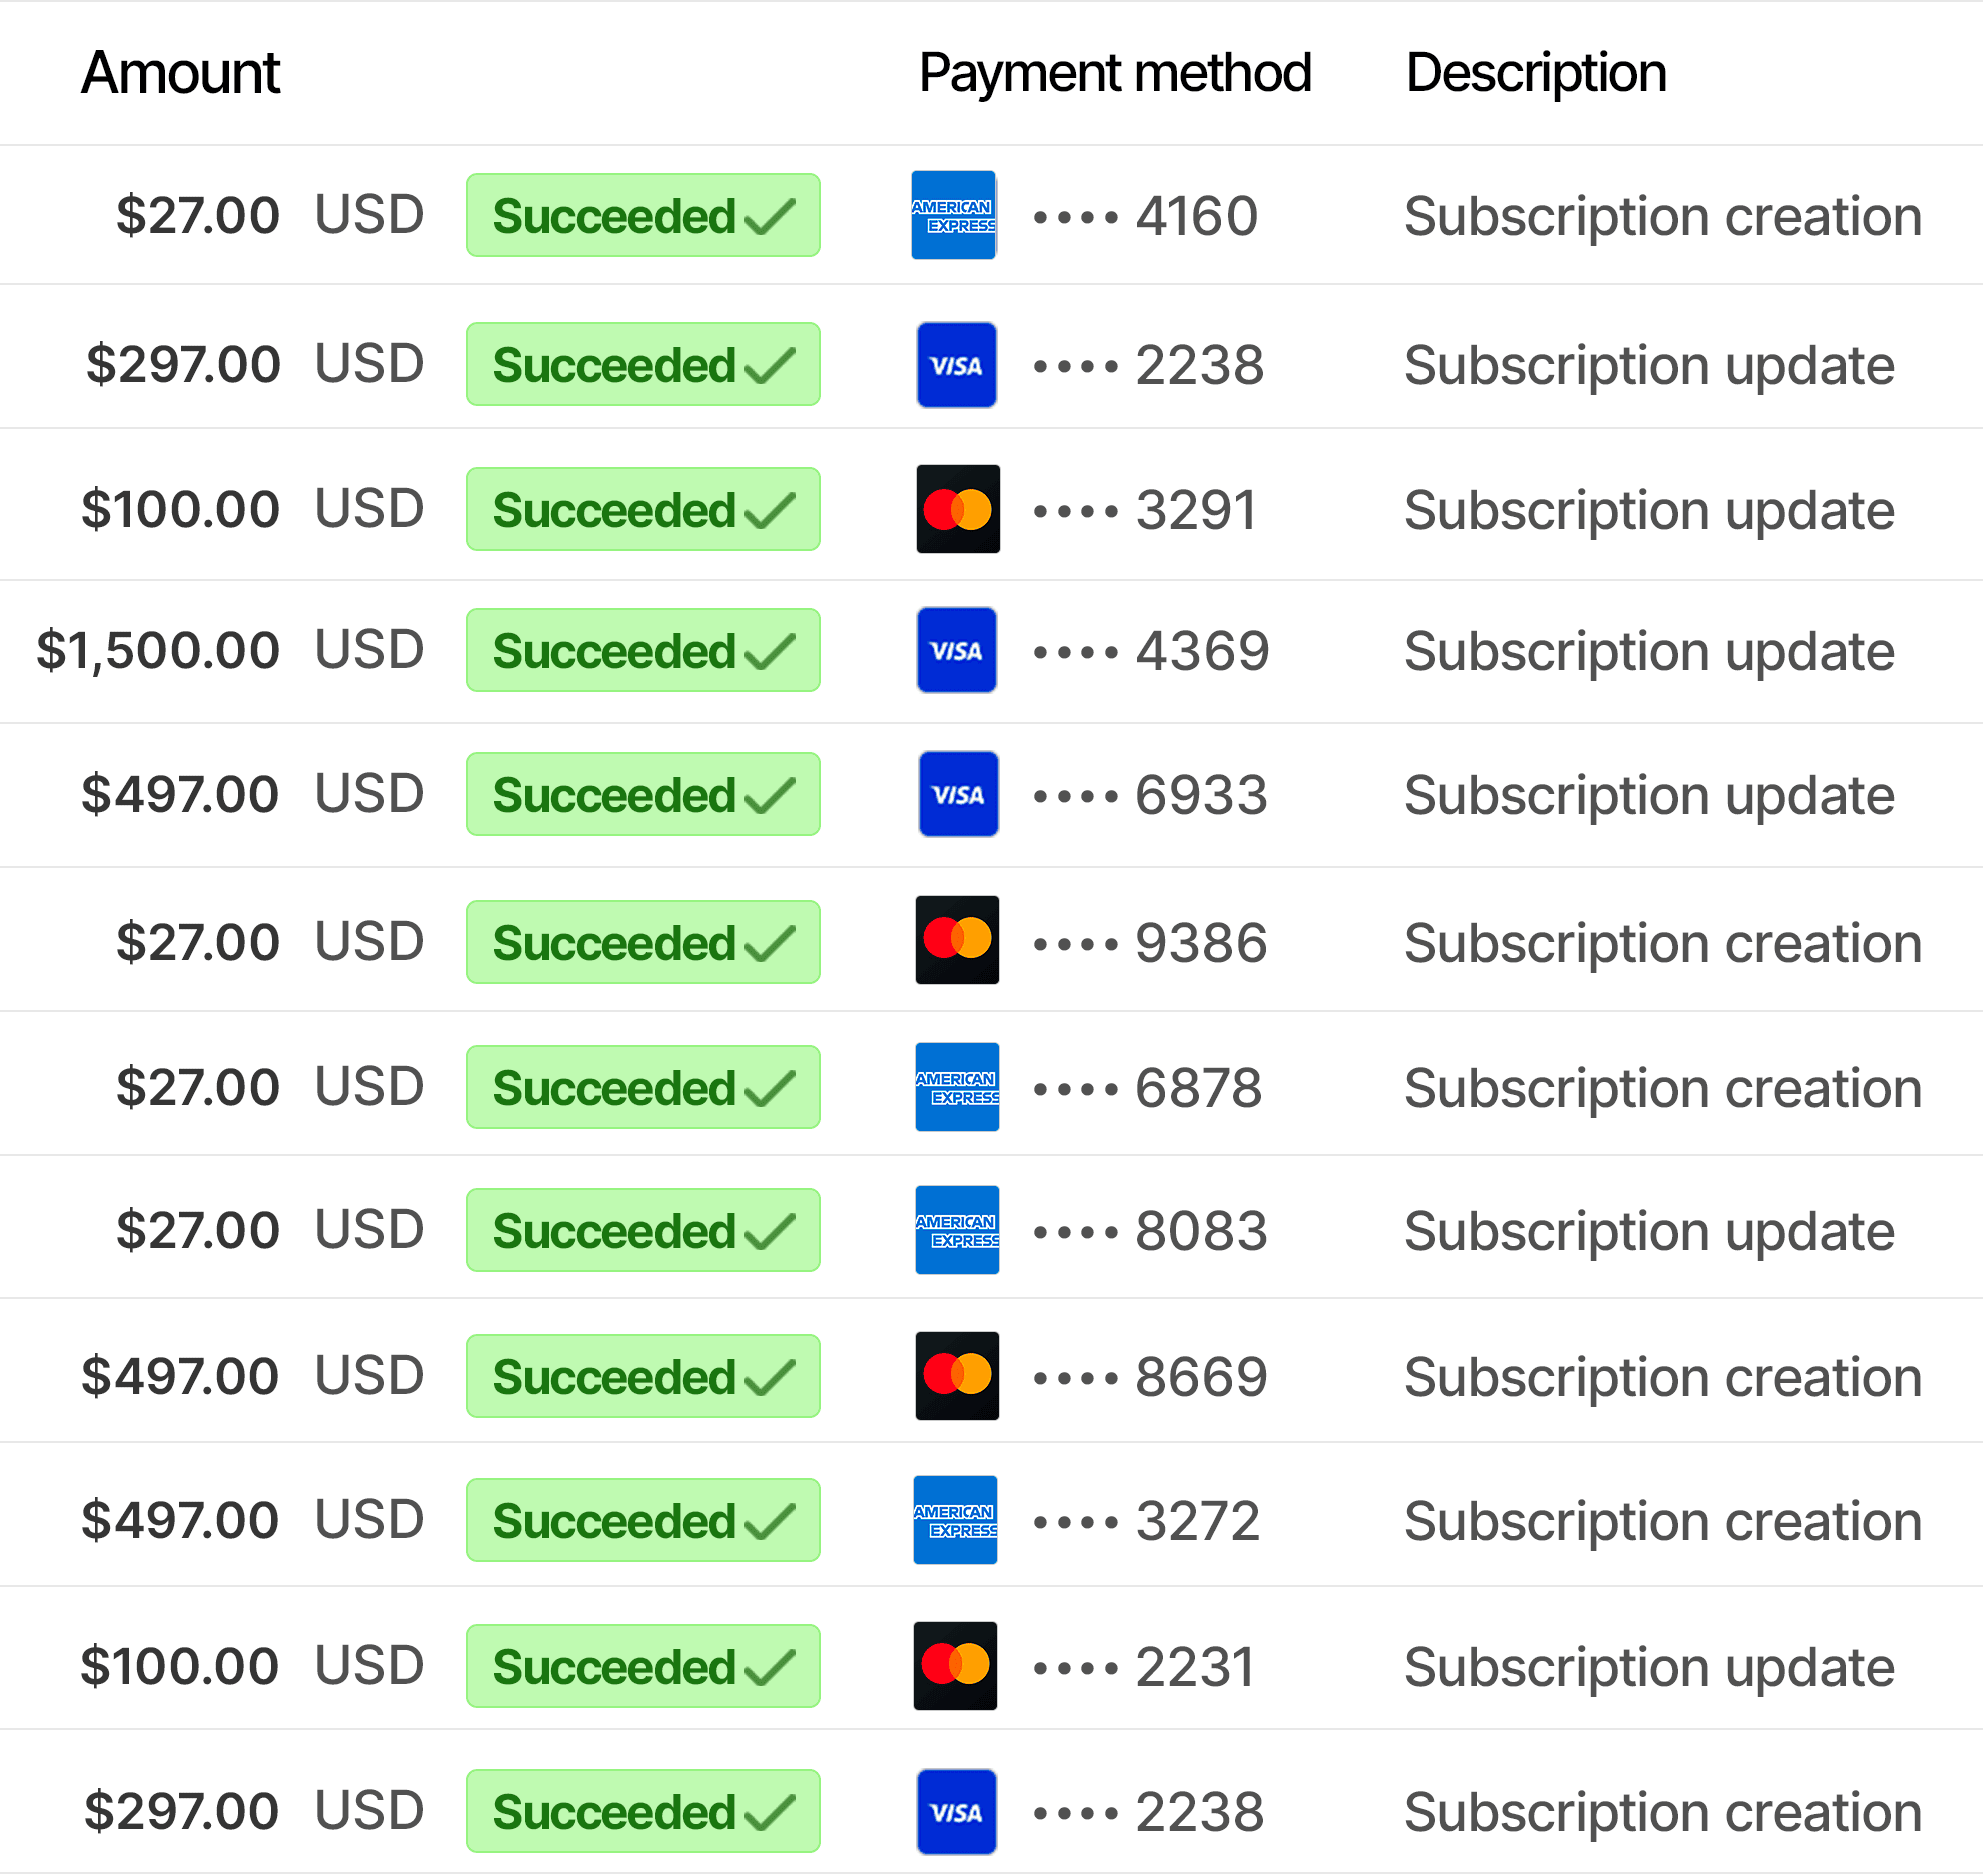Viewport: 1983px width, 1874px height.
Task: Open the Subscription creation payment for card 4160
Action: (x=1662, y=216)
